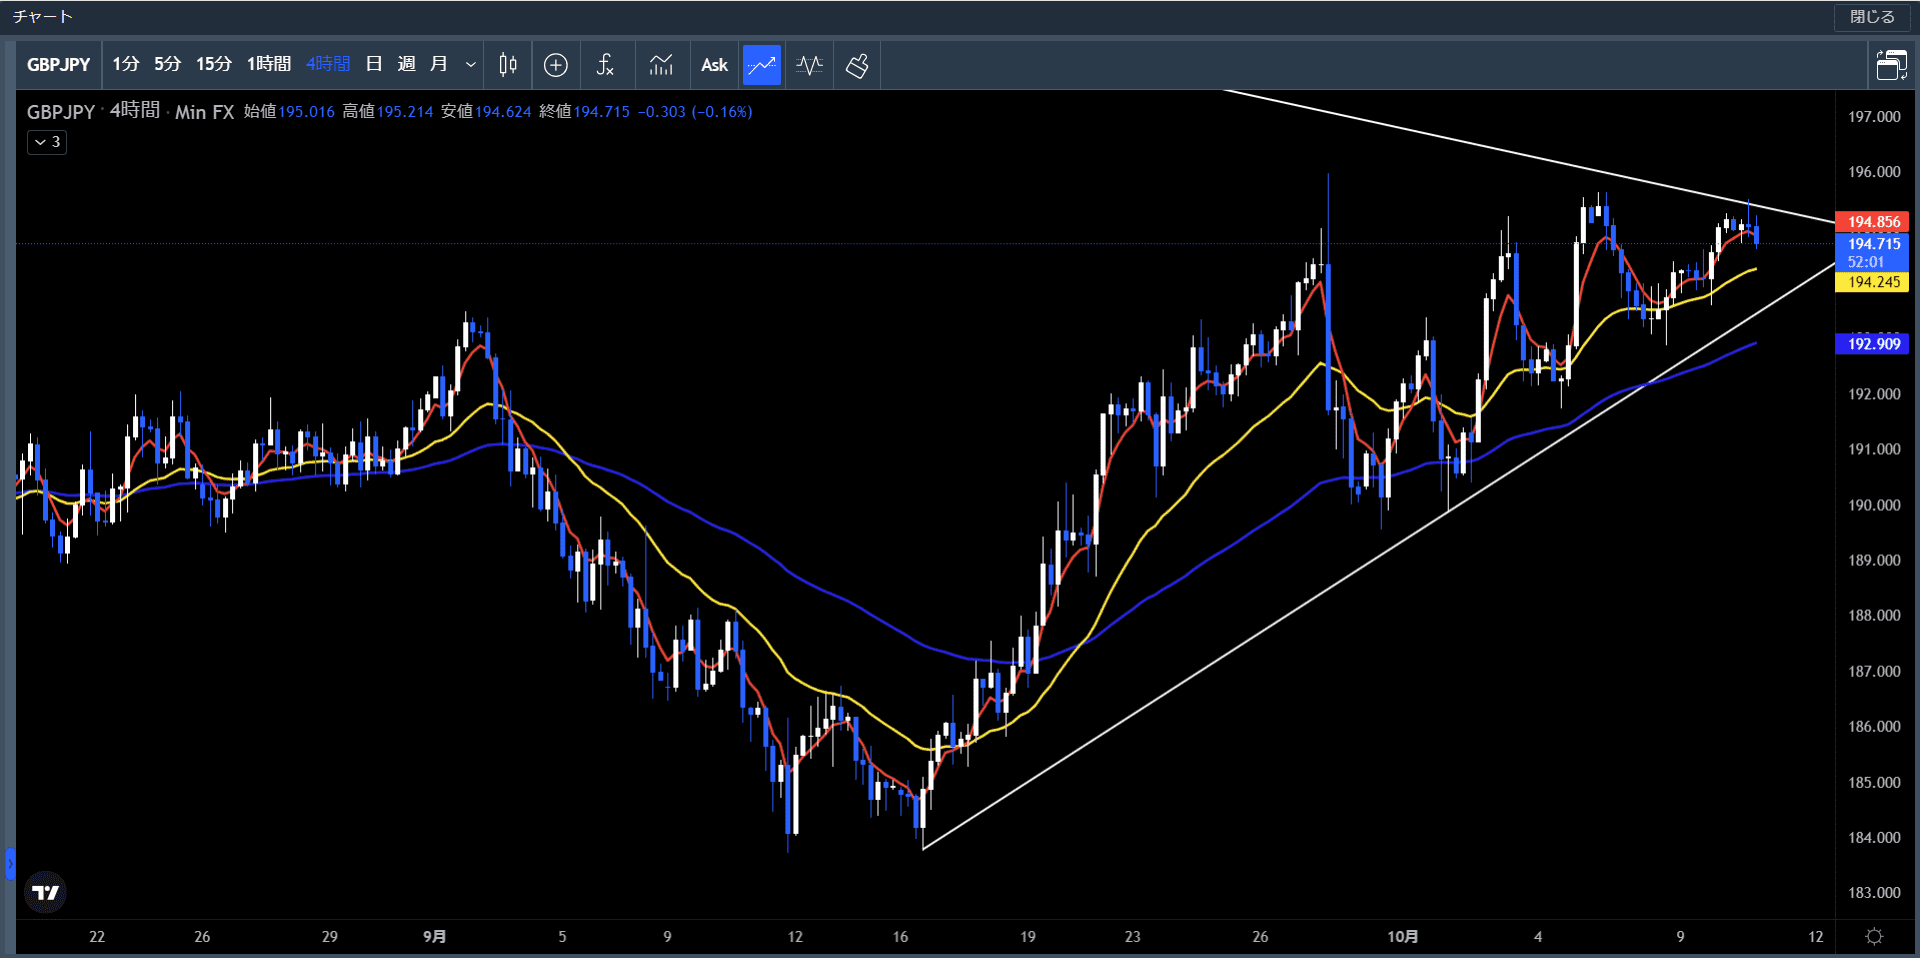Click the 始値 195.016 open value
Image resolution: width=1920 pixels, height=958 pixels.
coord(289,112)
